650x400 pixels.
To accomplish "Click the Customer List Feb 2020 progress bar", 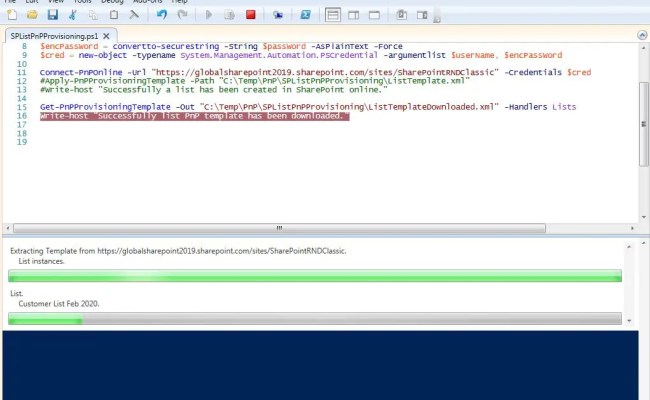I will click(315, 318).
